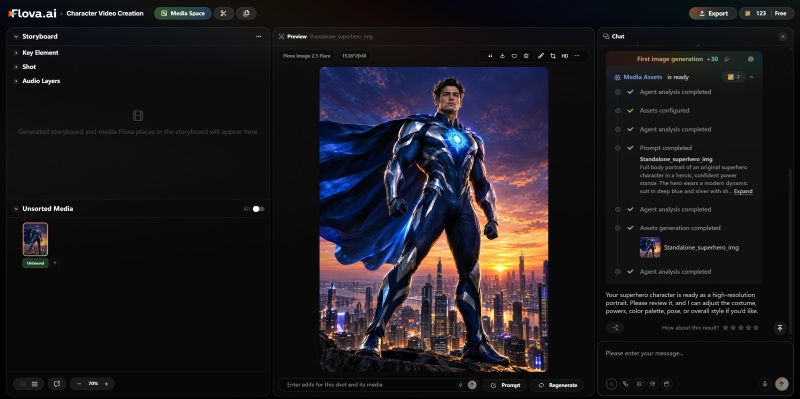The image size is (800, 399).
Task: Select the crop tool
Action: [x=553, y=56]
